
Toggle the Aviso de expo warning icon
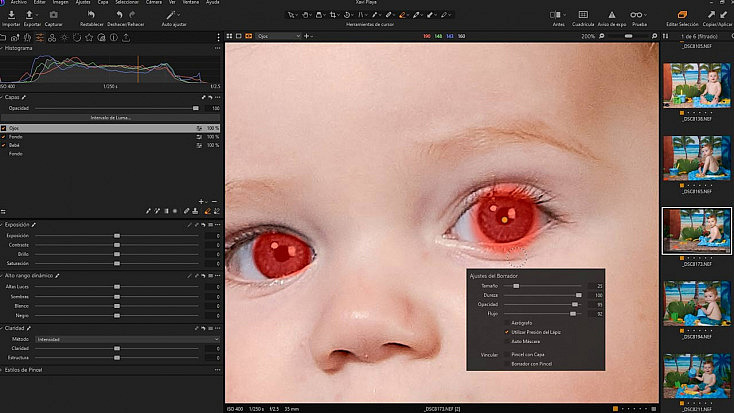click(611, 15)
